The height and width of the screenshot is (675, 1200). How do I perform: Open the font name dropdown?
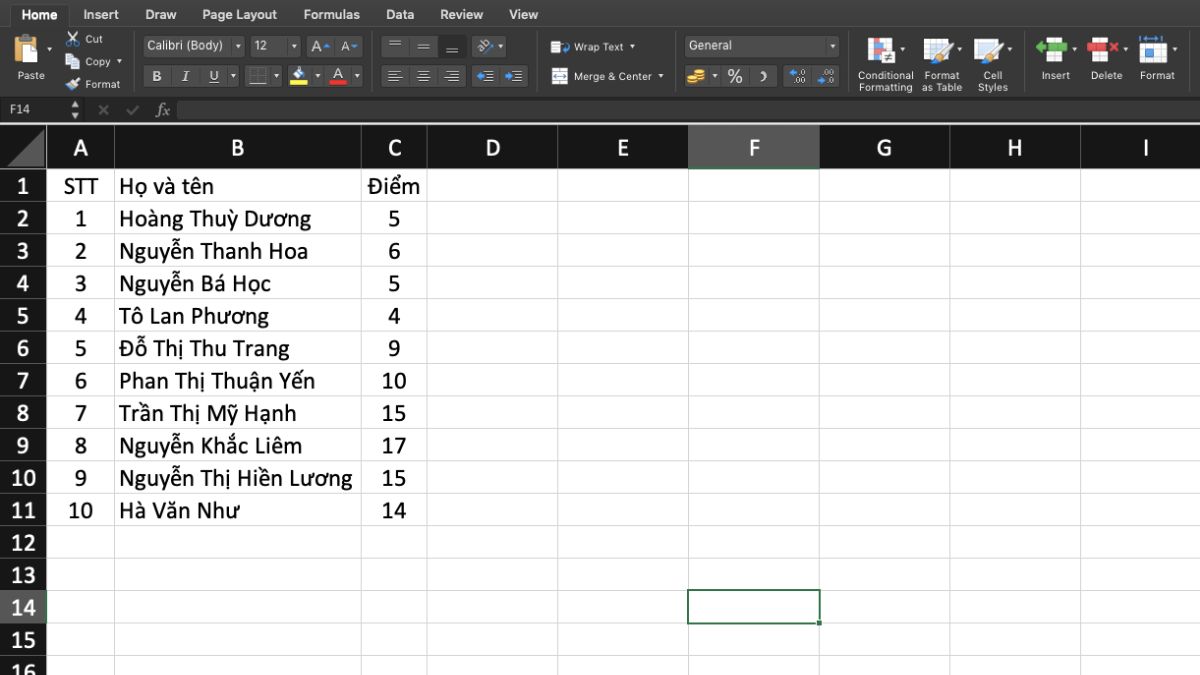coord(238,45)
